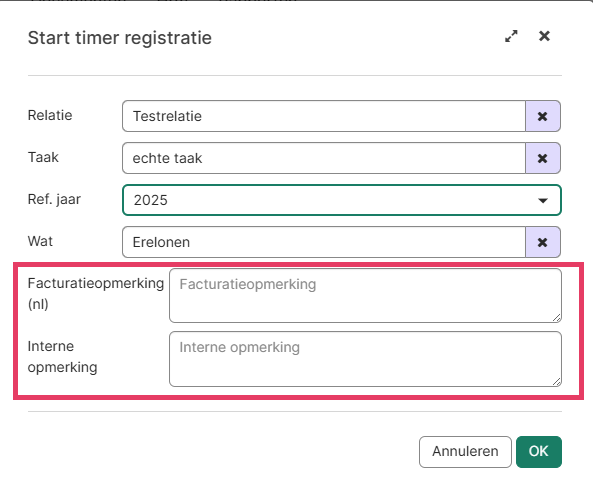This screenshot has width=593, height=484.
Task: Click into the Facturatieopmerking text area
Action: [x=365, y=295]
